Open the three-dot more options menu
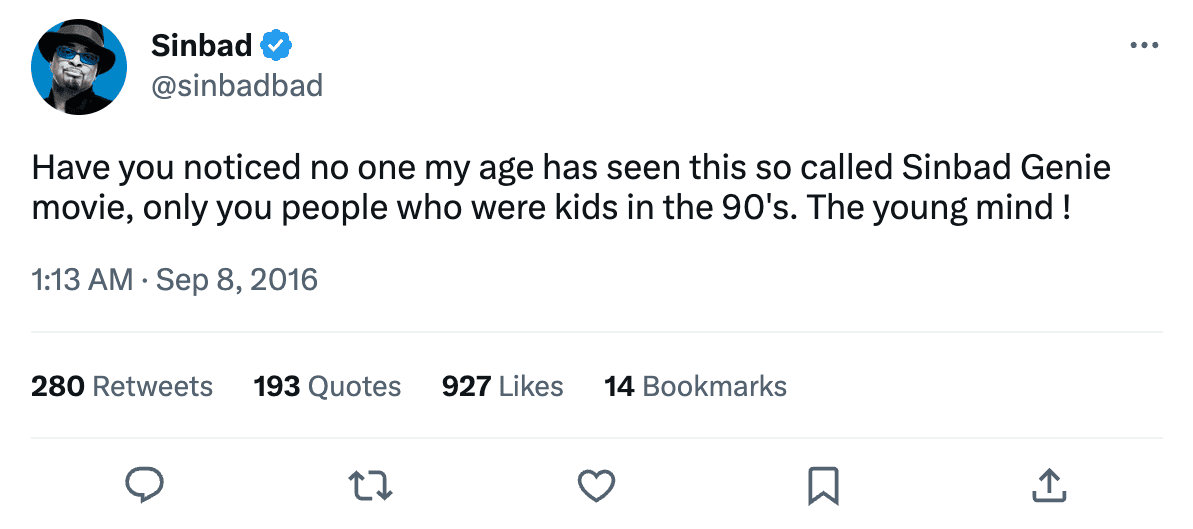This screenshot has height=529, width=1193. pyautogui.click(x=1143, y=45)
